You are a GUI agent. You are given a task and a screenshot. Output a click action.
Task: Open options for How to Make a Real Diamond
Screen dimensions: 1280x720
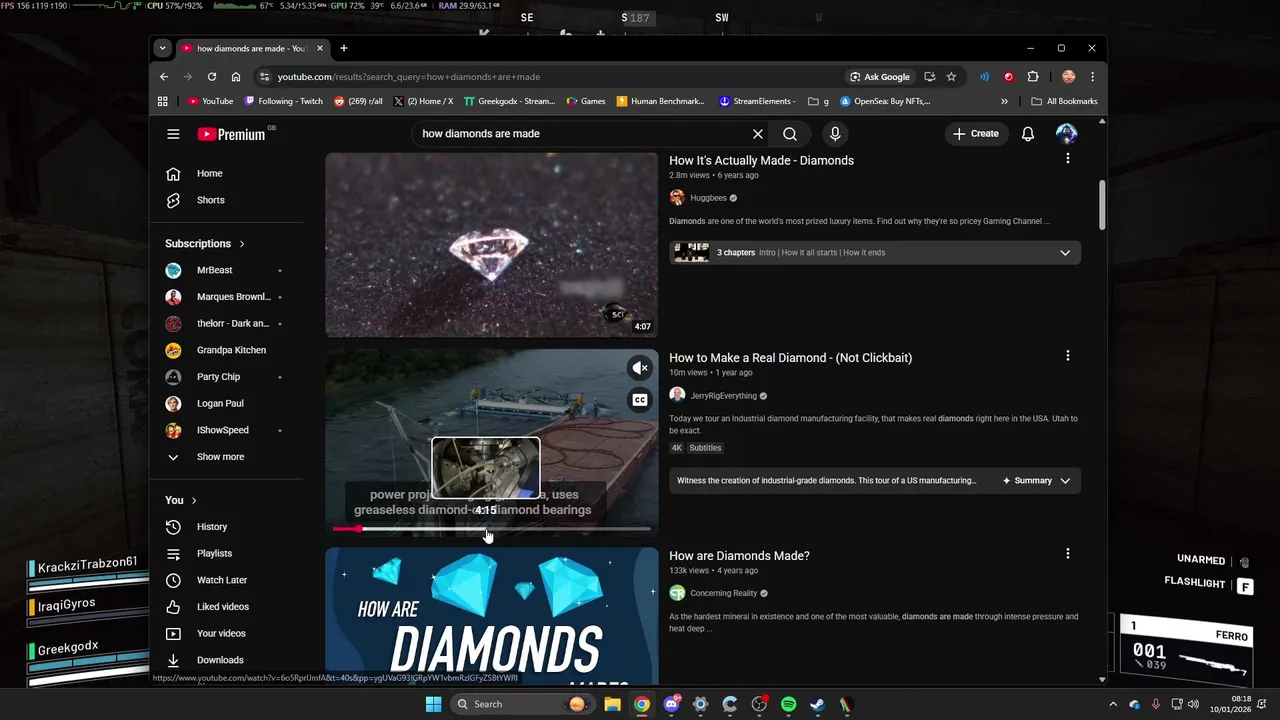tap(1067, 356)
